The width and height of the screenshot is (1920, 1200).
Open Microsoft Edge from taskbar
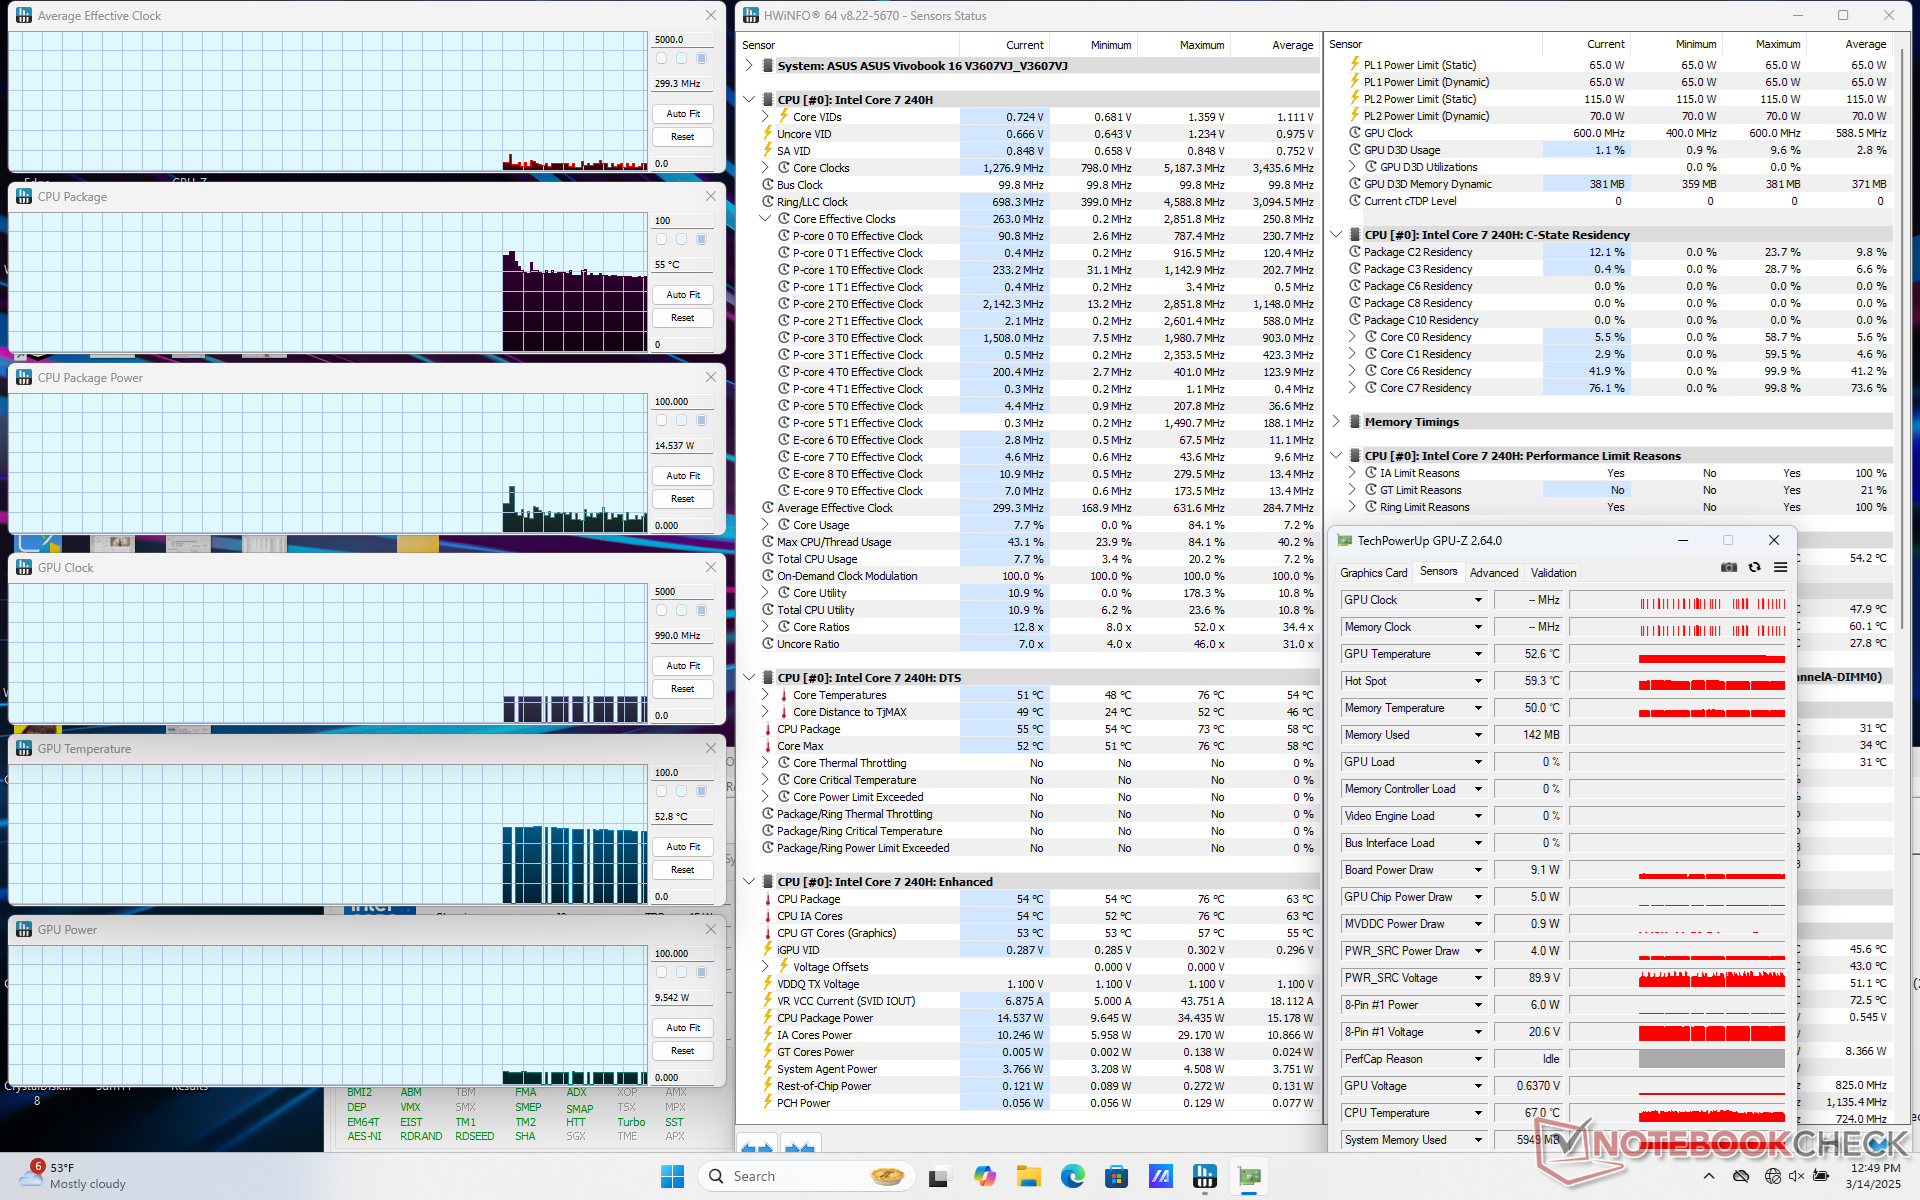1073,1176
